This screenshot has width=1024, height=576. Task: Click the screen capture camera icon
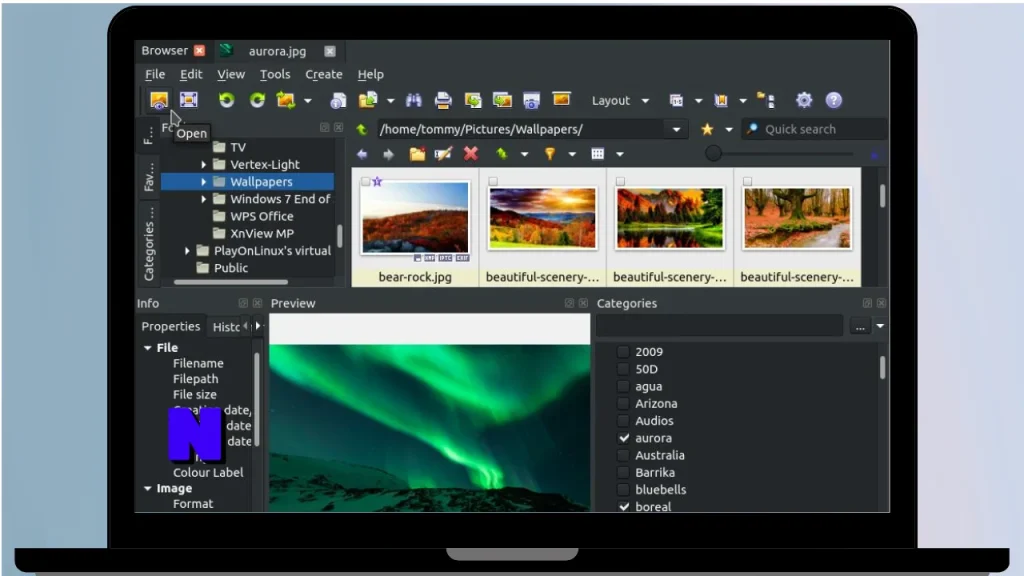[x=532, y=101]
